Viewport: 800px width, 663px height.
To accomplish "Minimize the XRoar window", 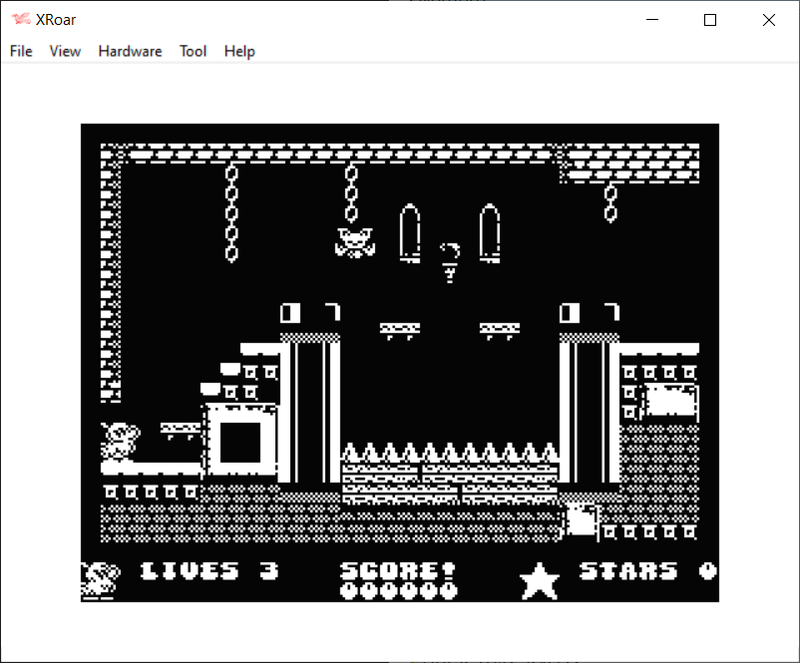I will (x=652, y=20).
